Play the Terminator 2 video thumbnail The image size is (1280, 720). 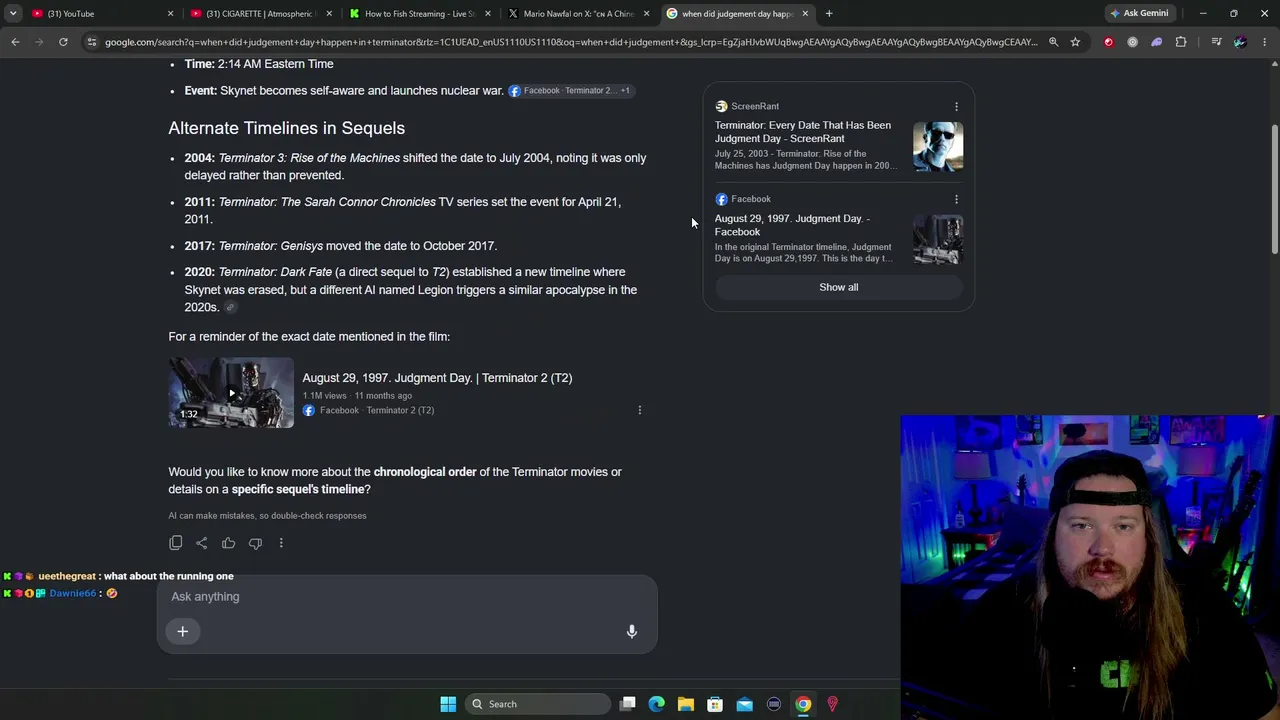pyautogui.click(x=231, y=393)
